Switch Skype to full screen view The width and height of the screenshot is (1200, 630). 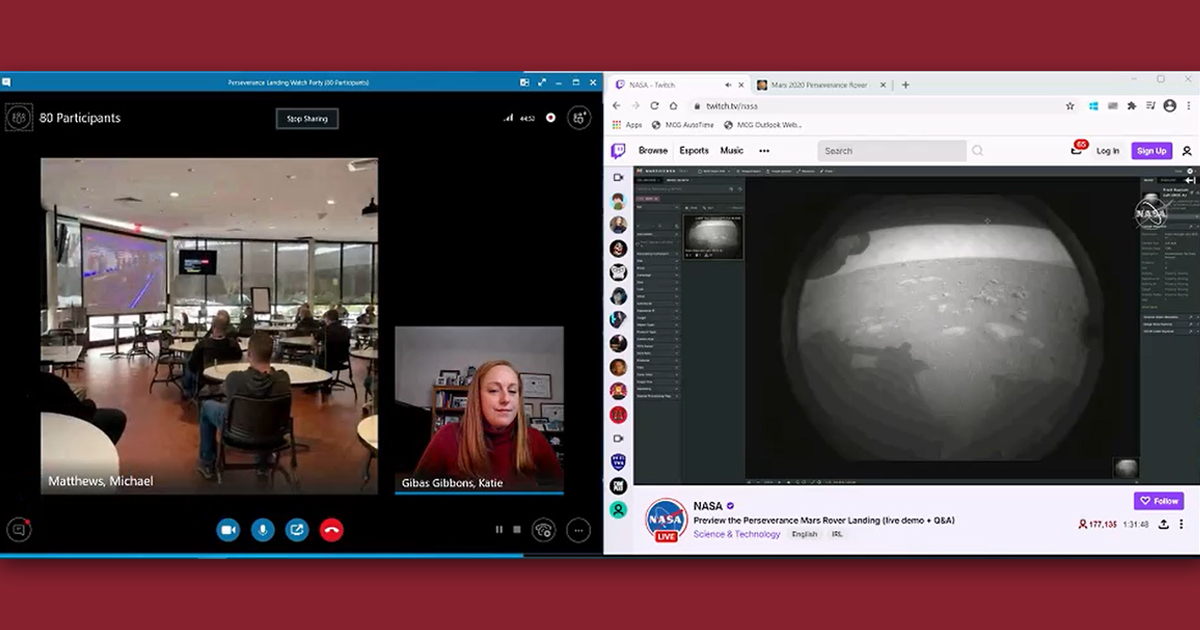(543, 82)
